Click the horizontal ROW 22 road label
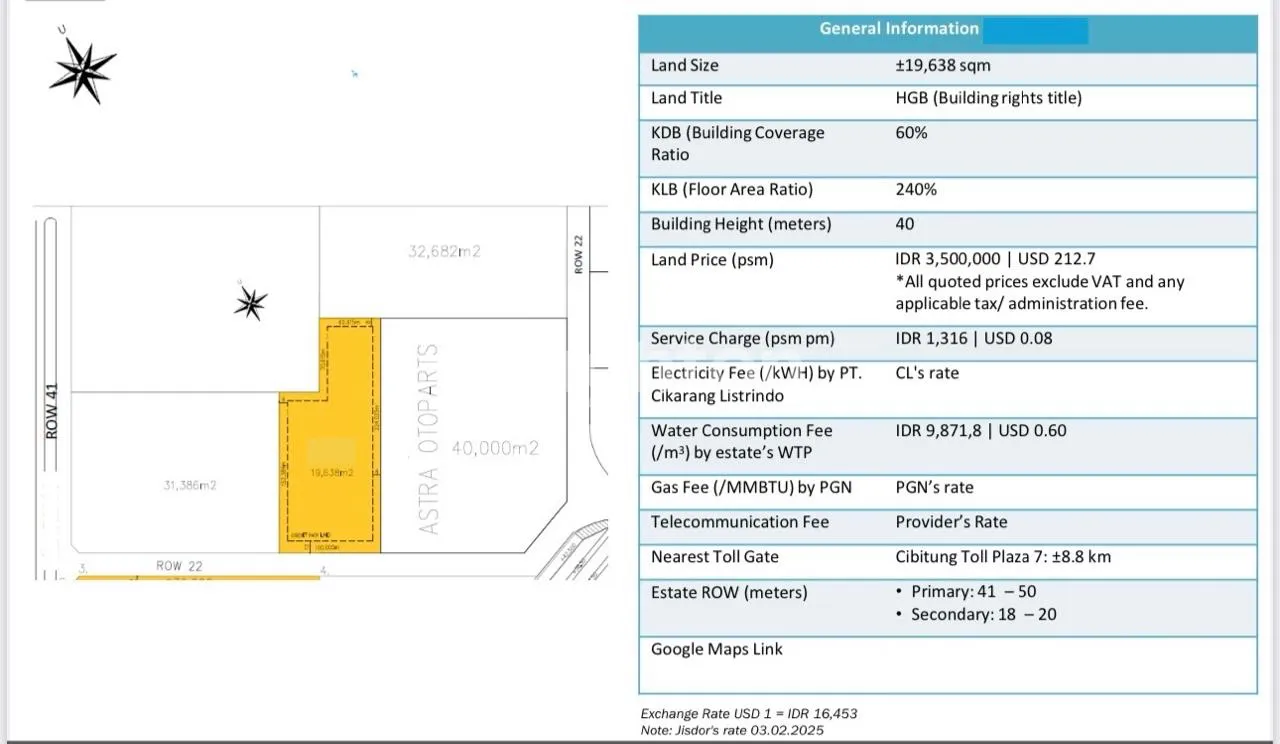The height and width of the screenshot is (744, 1280). 179,566
